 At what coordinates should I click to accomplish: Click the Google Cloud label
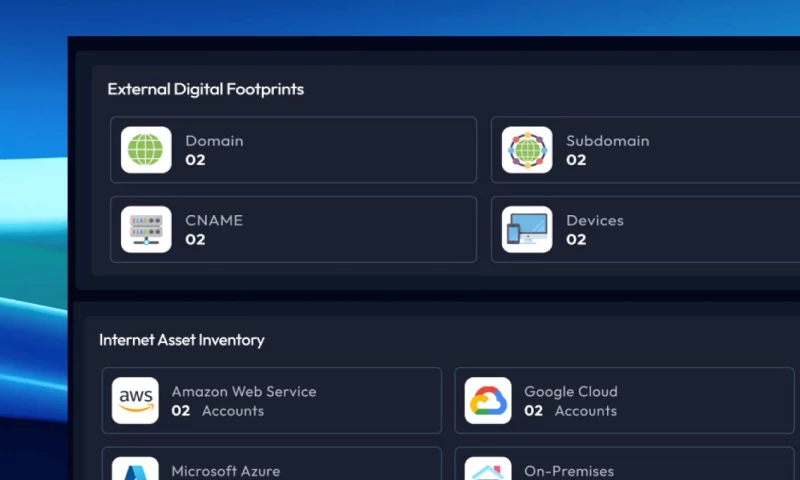(571, 392)
